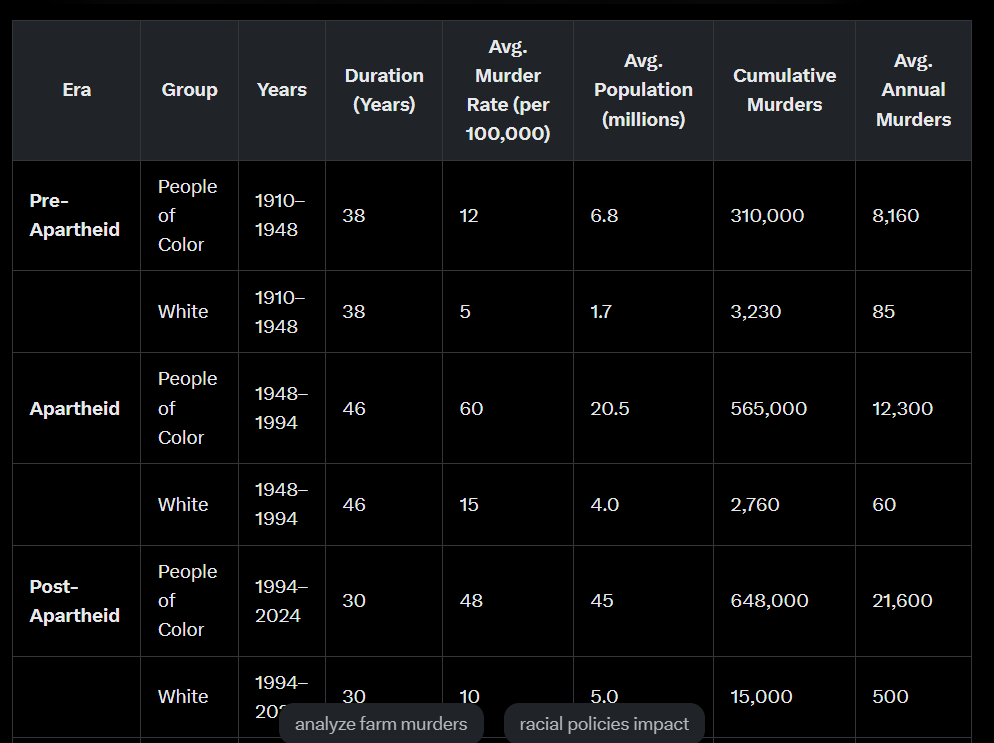Click the annual murders value 8,160

click(x=896, y=216)
